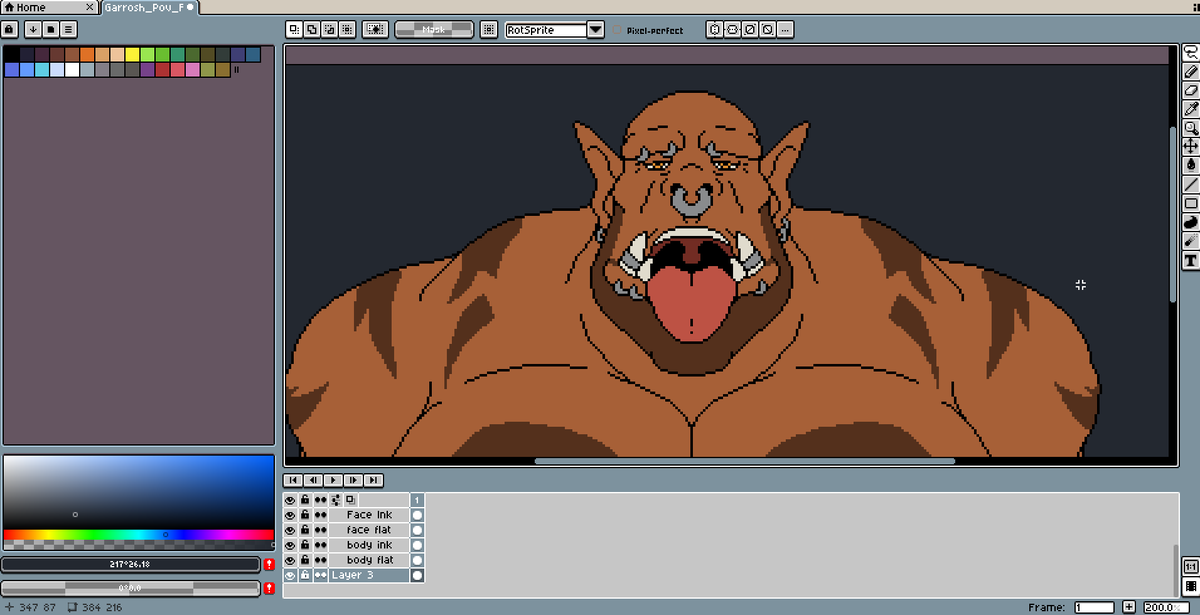The height and width of the screenshot is (615, 1200).
Task: Click the third symmetry diagonal button
Action: pos(750,30)
